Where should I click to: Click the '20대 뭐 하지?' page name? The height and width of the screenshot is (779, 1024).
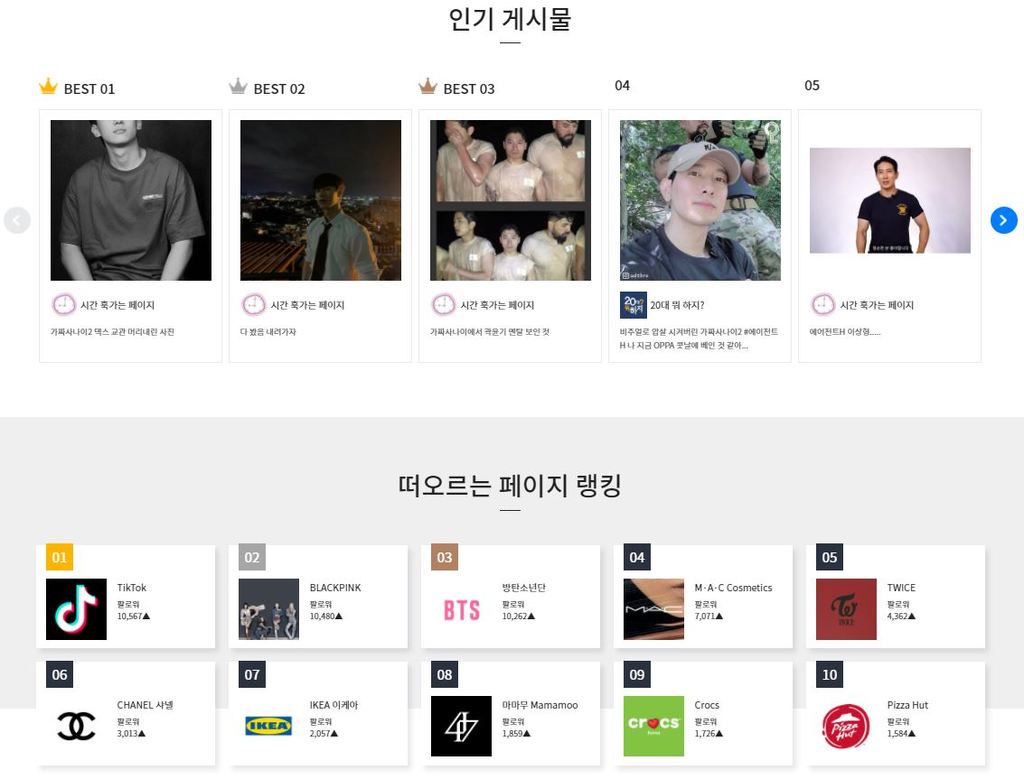click(x=677, y=305)
